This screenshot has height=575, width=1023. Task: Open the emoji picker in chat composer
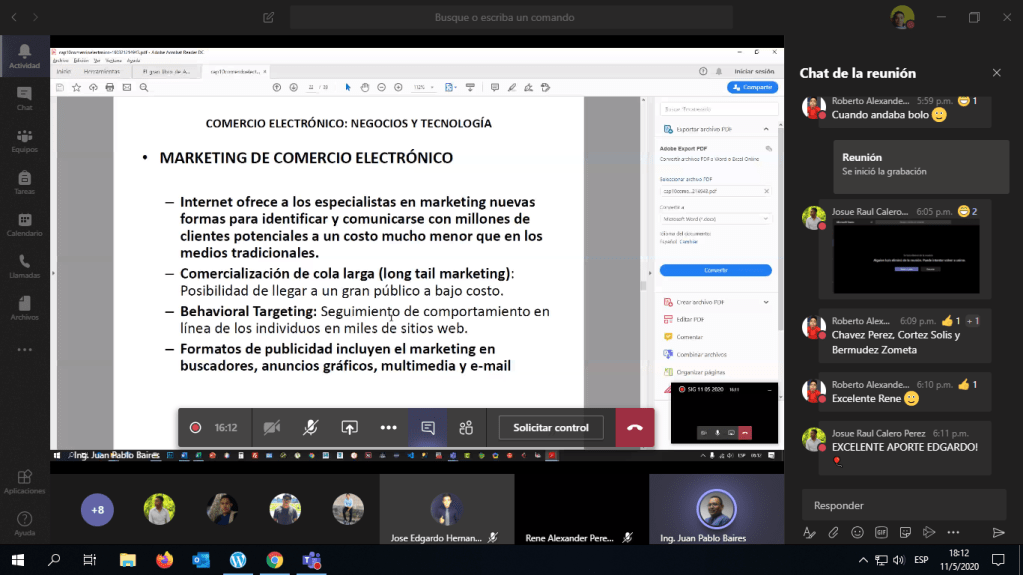pos(857,532)
